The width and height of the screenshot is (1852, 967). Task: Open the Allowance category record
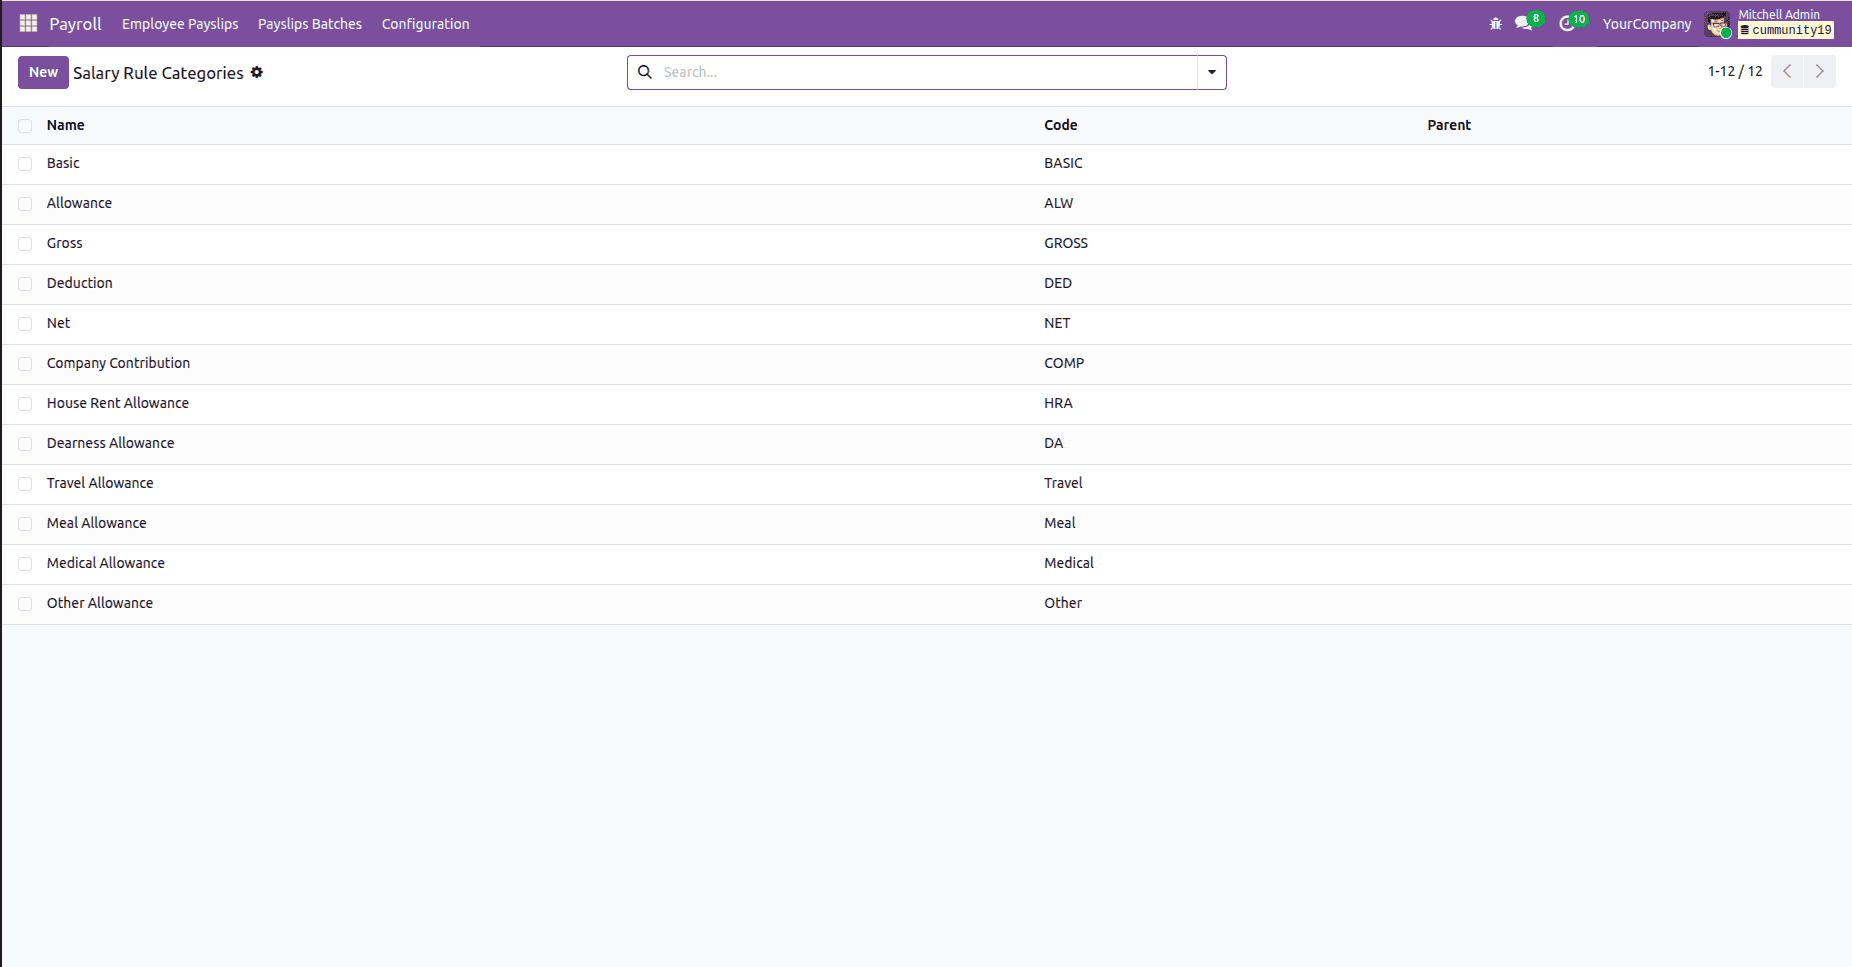click(79, 203)
